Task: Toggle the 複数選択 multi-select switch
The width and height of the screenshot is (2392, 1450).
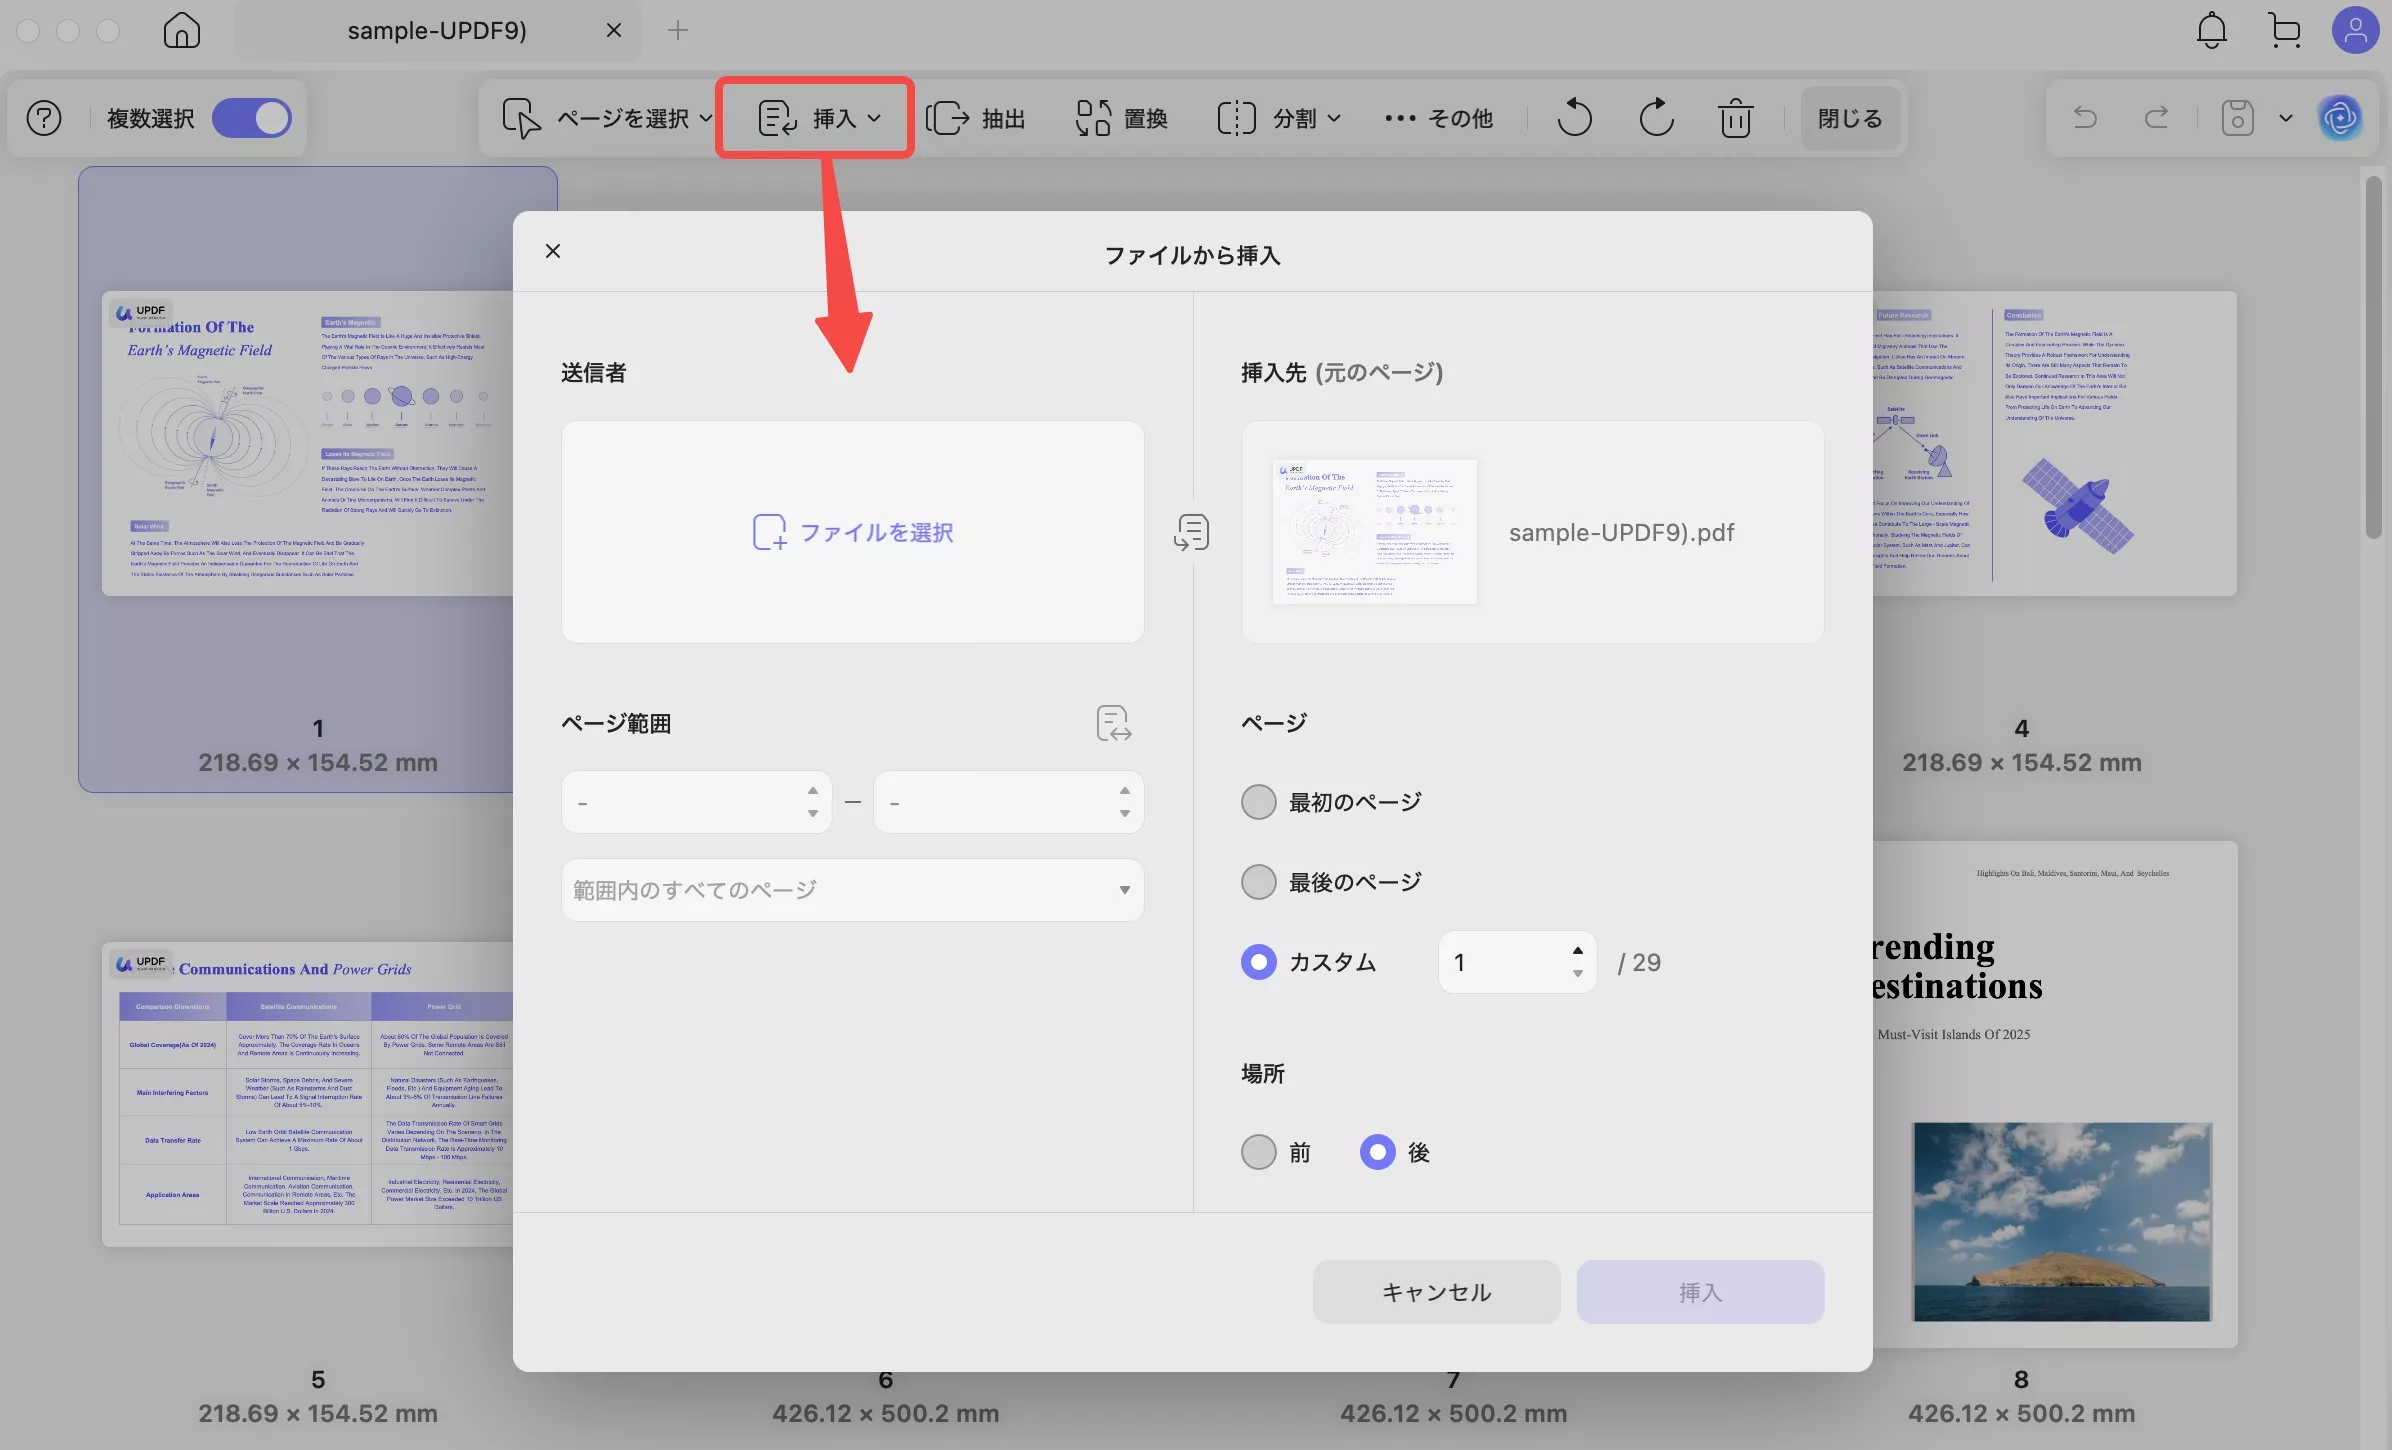Action: pos(251,117)
